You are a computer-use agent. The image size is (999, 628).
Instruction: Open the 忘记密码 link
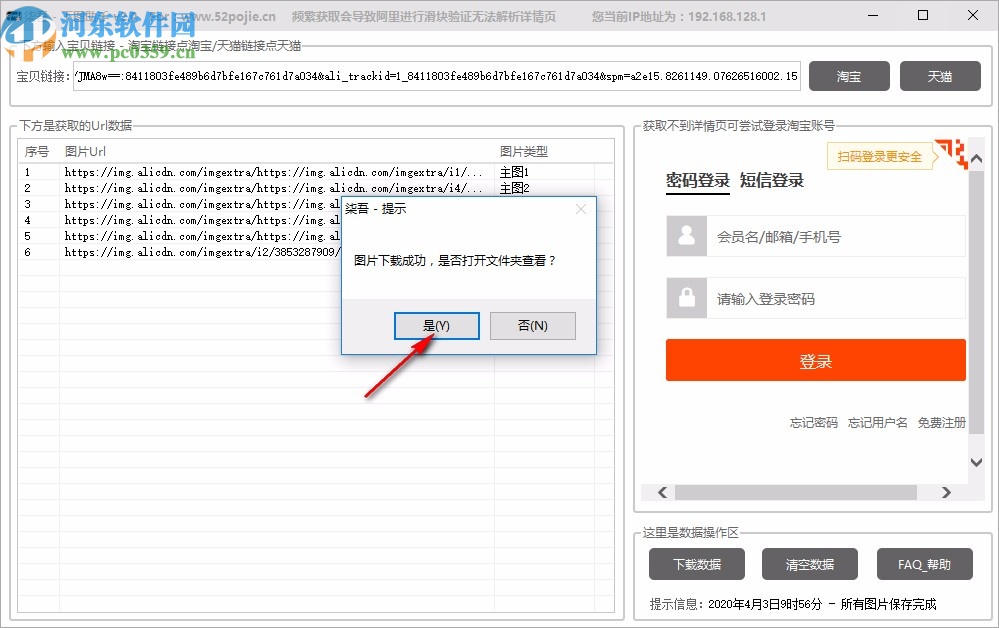point(814,422)
